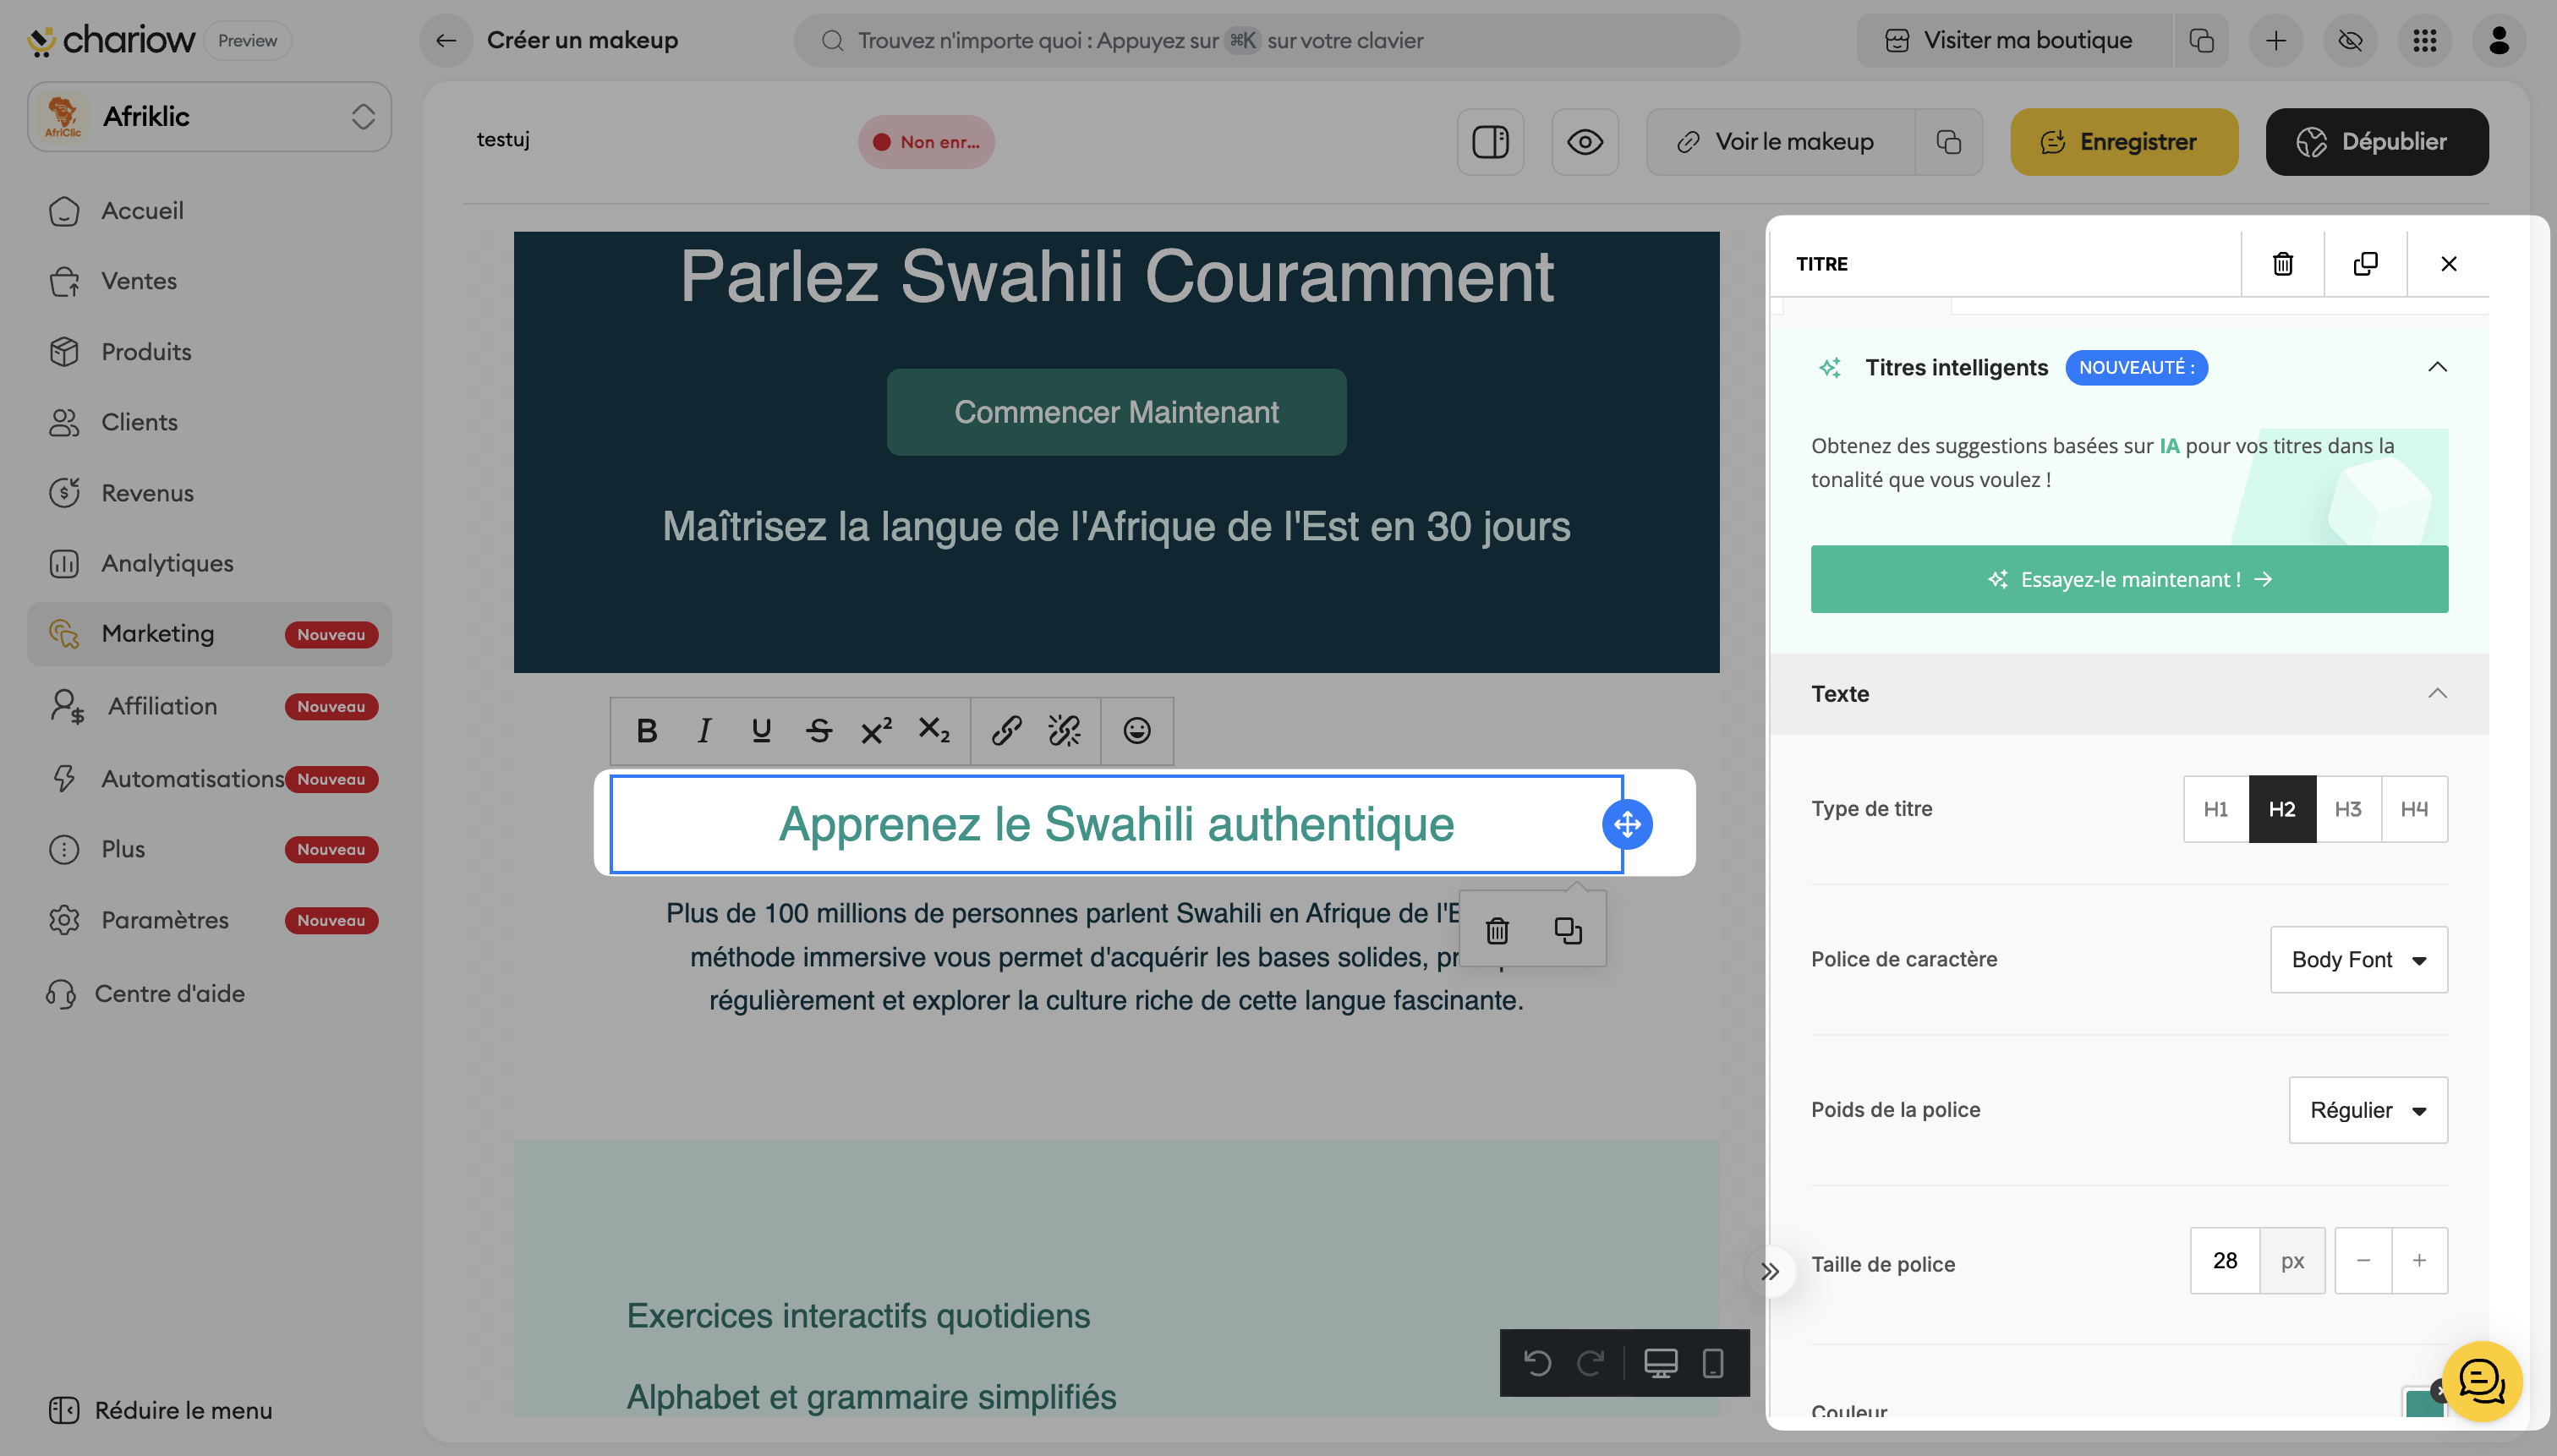This screenshot has height=1456, width=2557.
Task: Collapse the Texte section
Action: 2437,694
